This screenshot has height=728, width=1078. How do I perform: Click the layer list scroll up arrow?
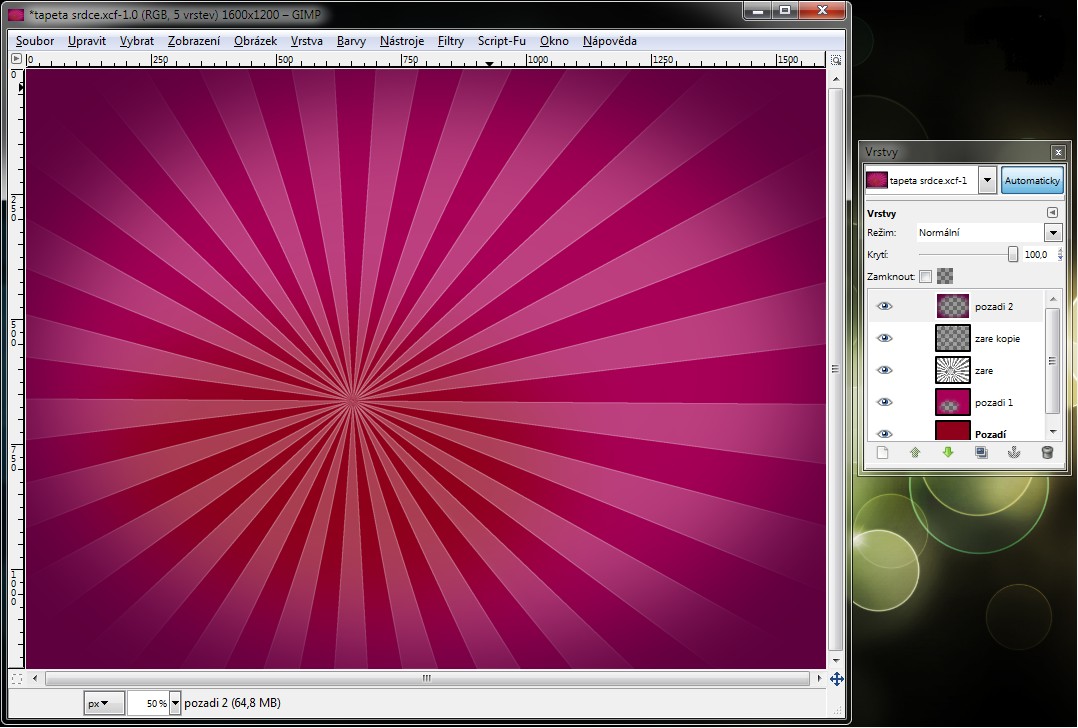(x=1053, y=299)
